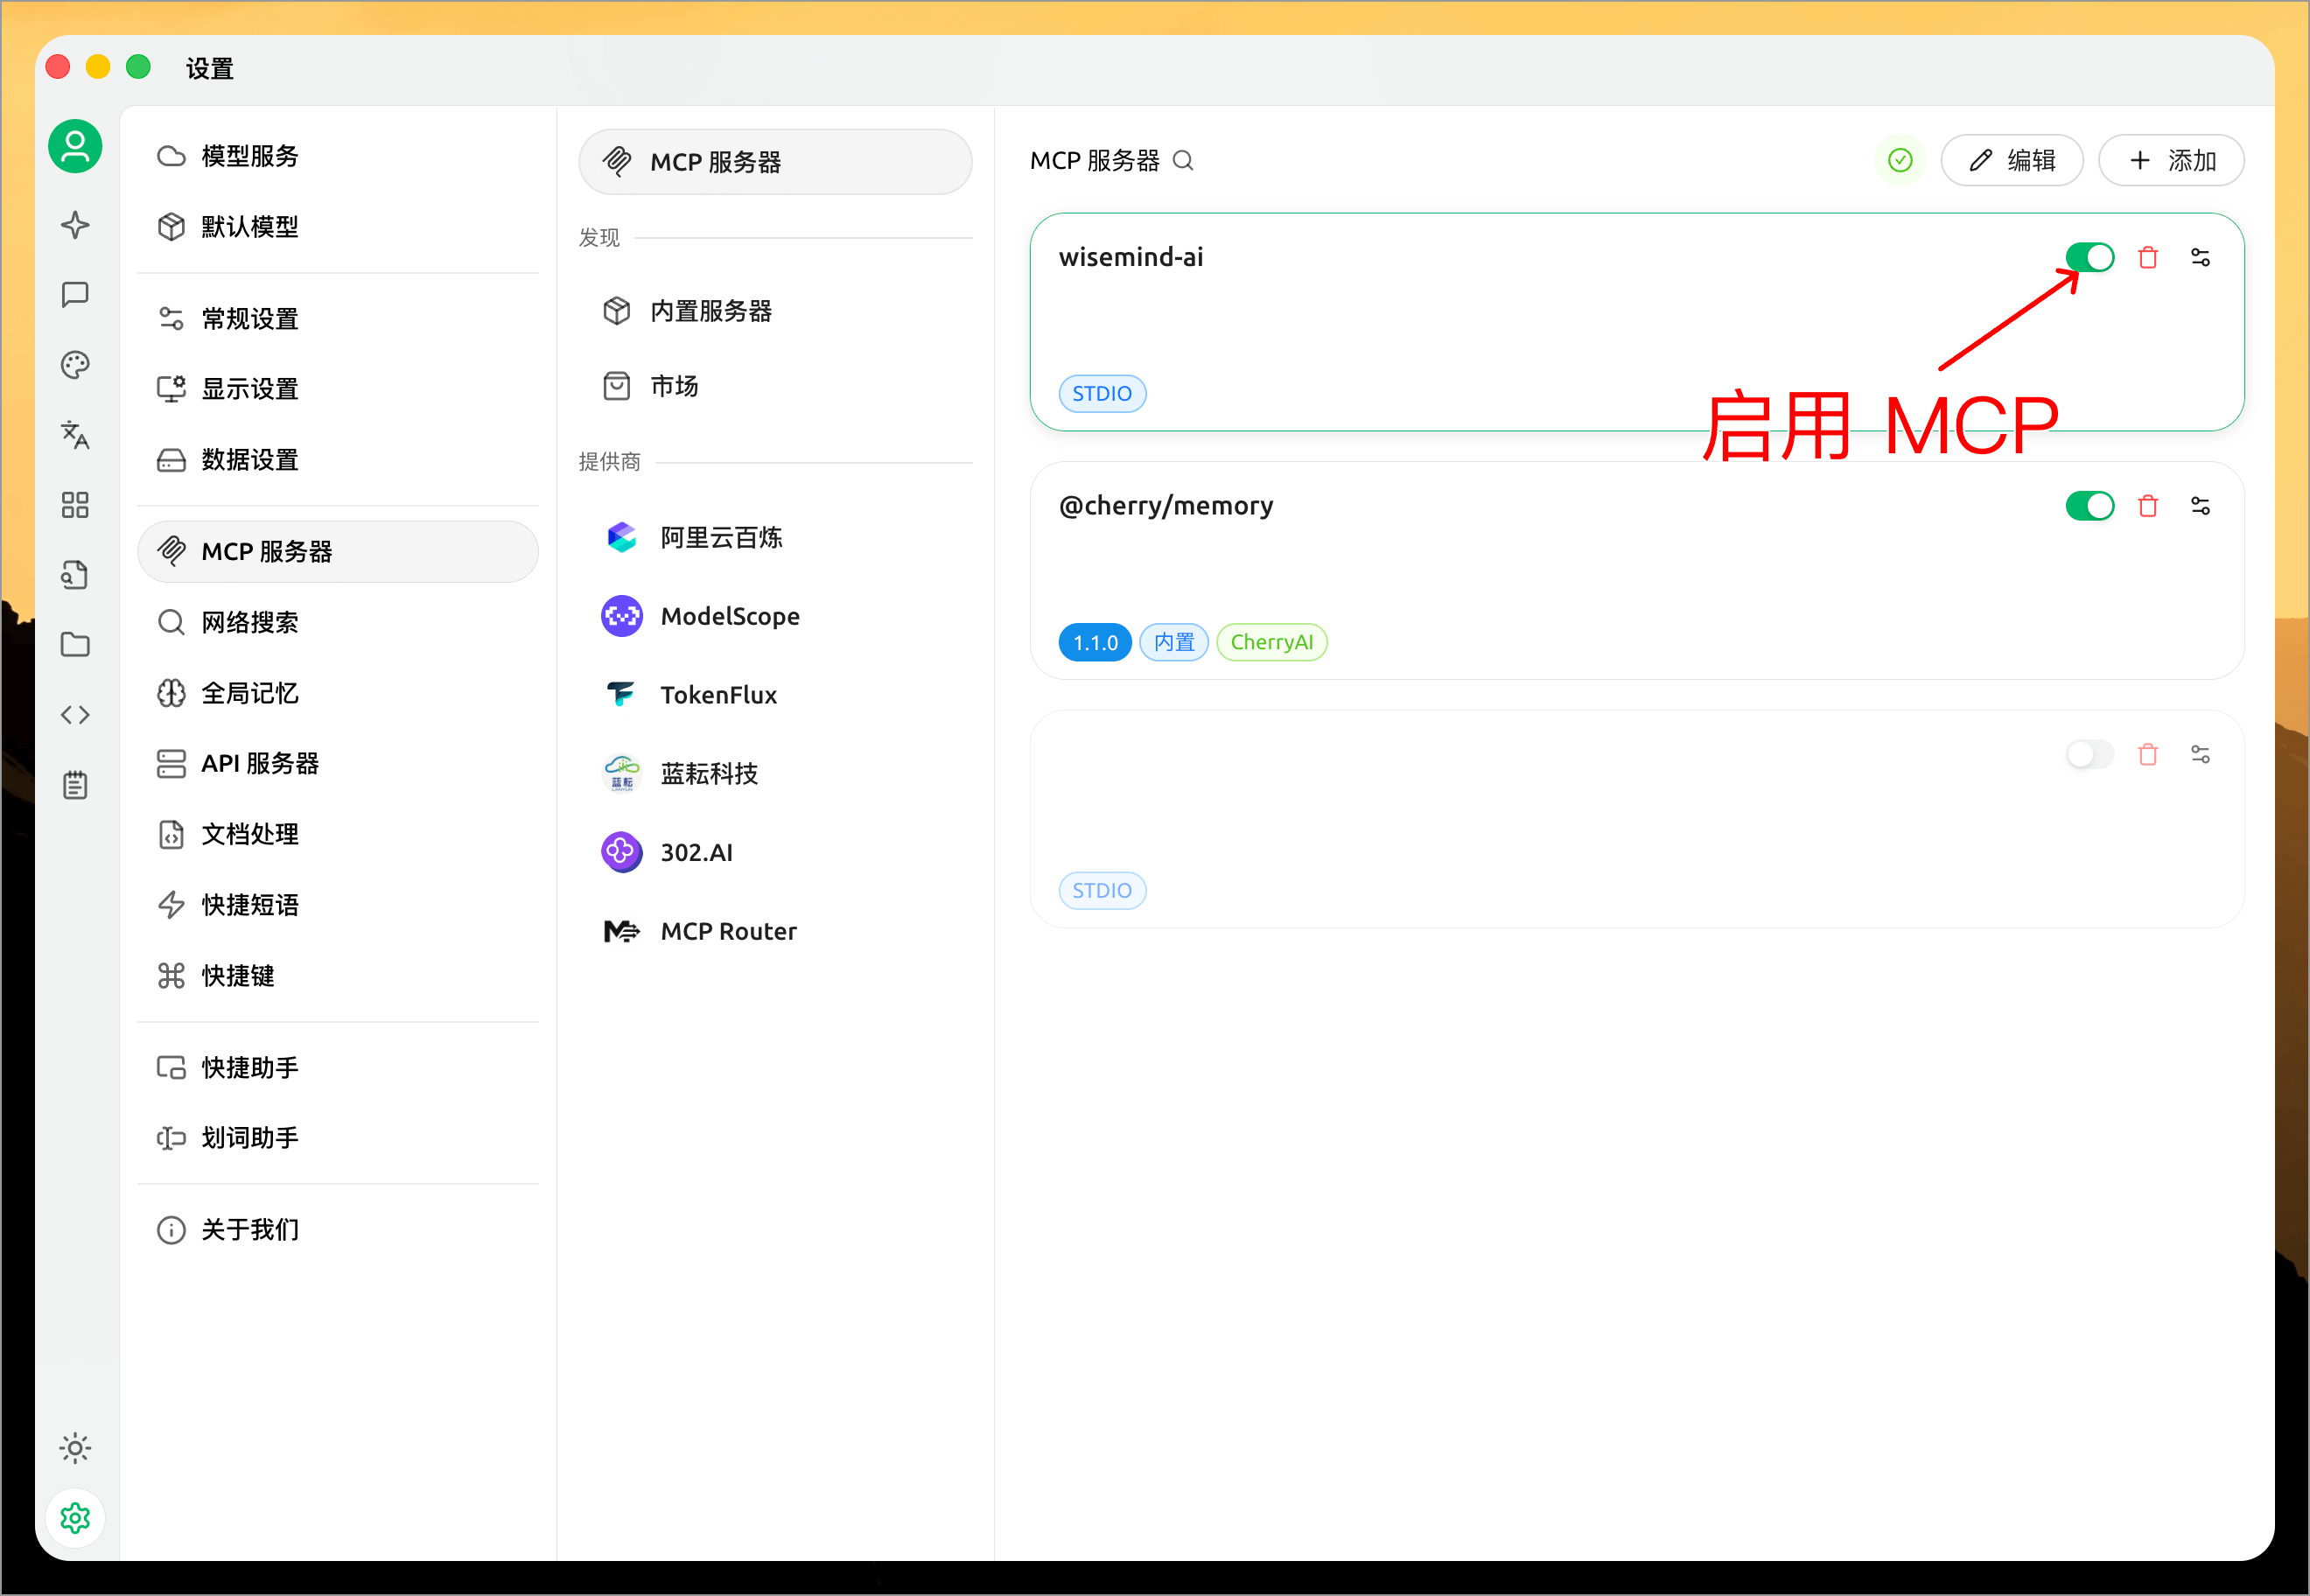Image resolution: width=2310 pixels, height=1596 pixels.
Task: Open wisemind-ai server settings icon
Action: click(2201, 257)
